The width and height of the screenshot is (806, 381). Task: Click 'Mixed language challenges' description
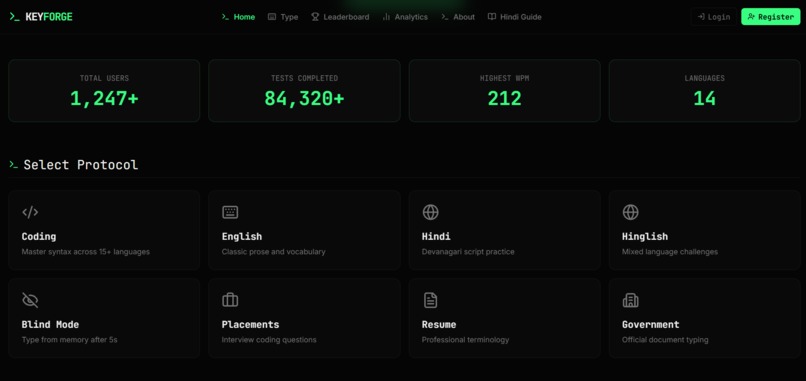point(670,252)
